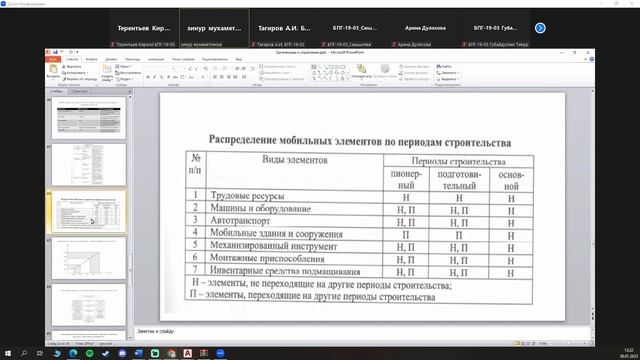Open the Select (Выделить) dropdown
640x360 pixels.
click(447, 79)
